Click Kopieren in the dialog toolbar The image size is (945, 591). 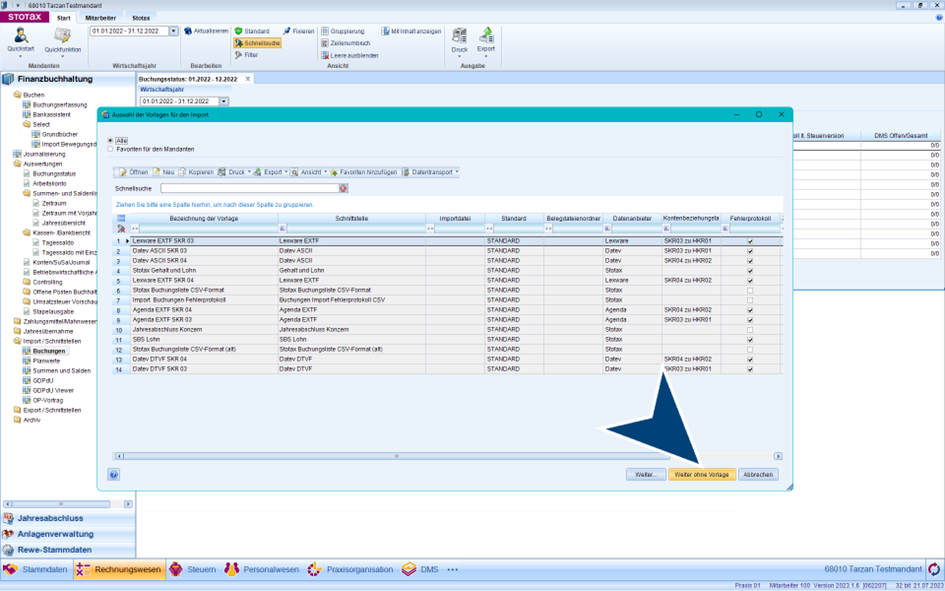[x=196, y=172]
